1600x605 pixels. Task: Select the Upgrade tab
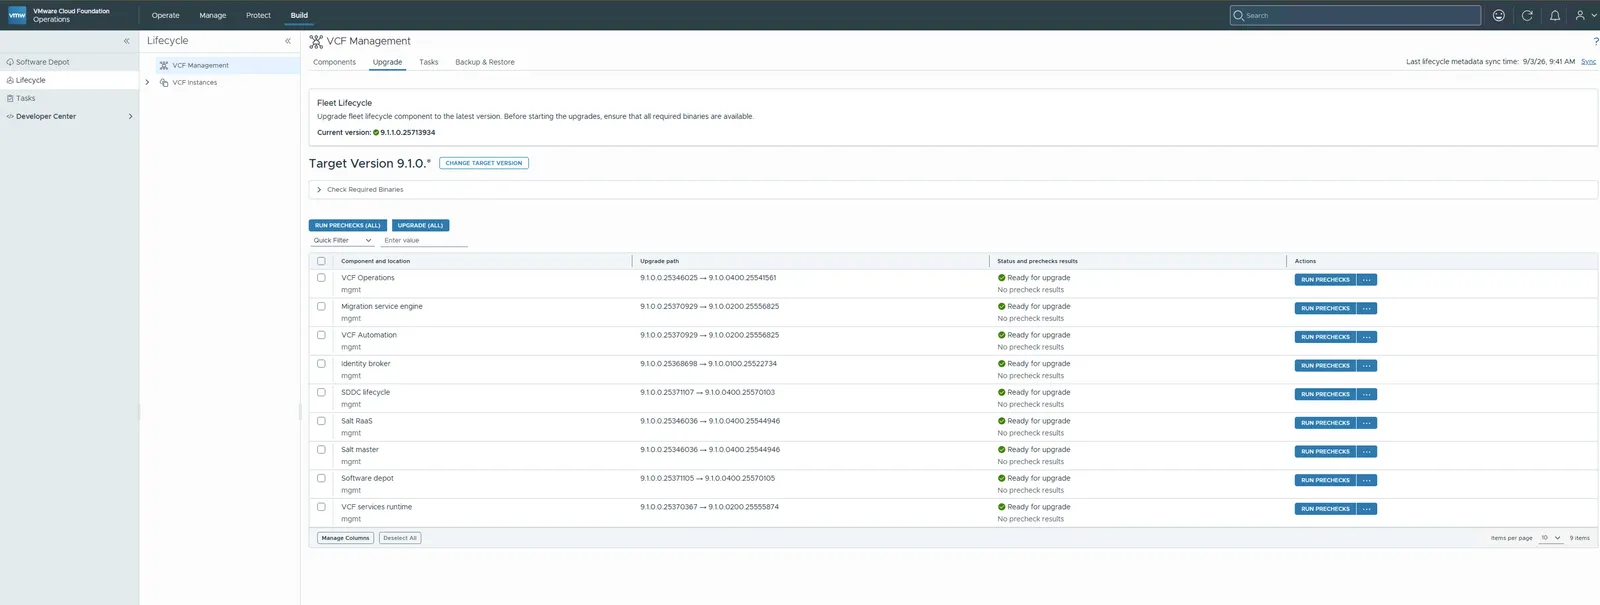(387, 62)
